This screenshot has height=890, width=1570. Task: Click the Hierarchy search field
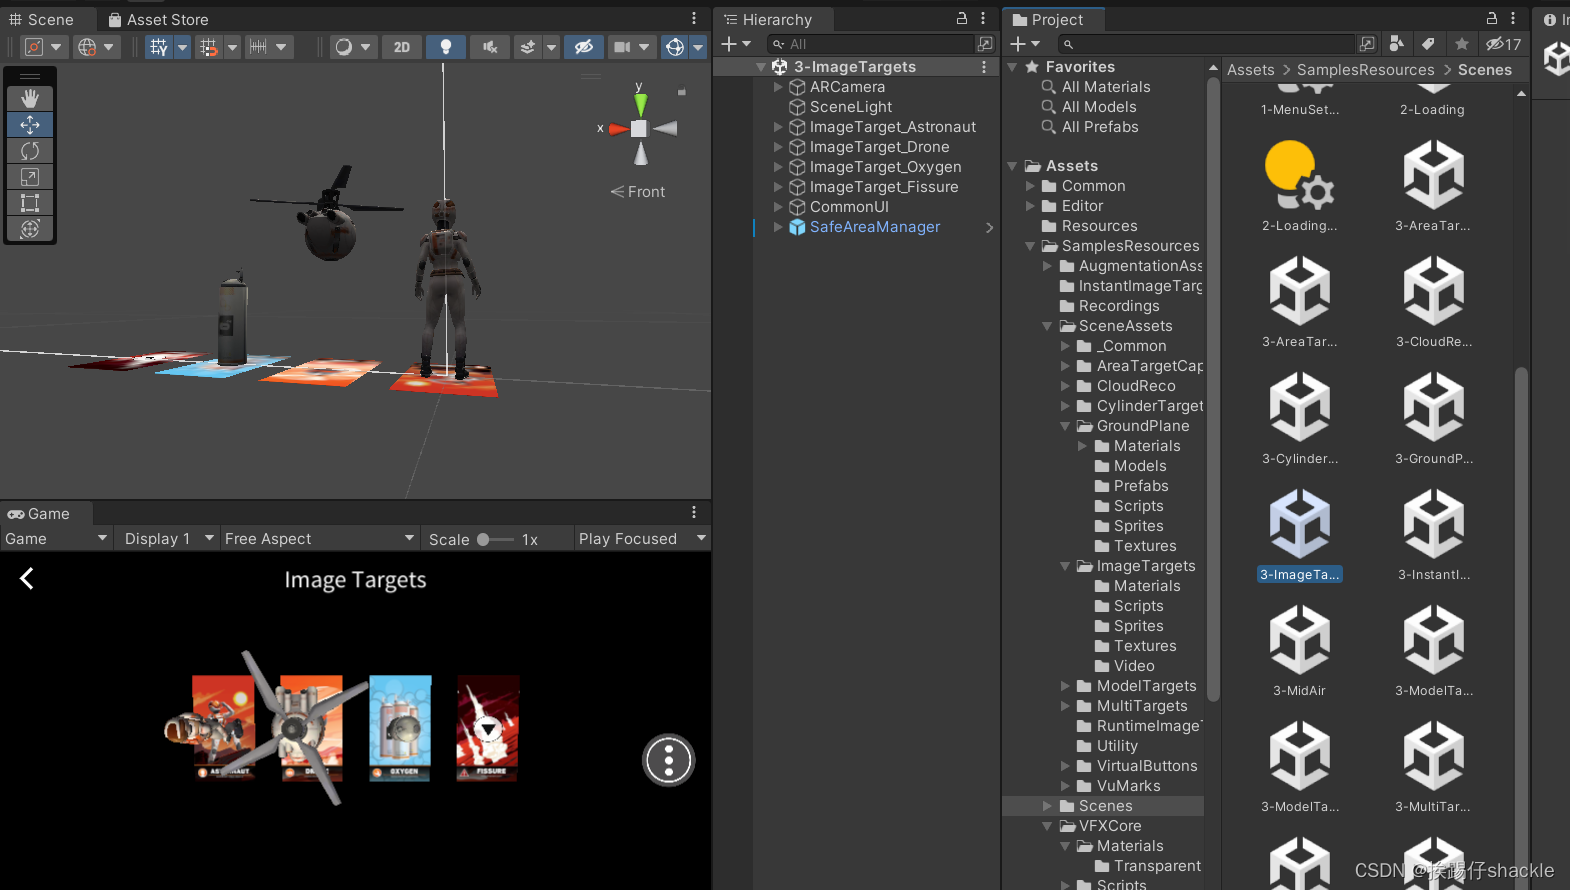click(x=871, y=44)
